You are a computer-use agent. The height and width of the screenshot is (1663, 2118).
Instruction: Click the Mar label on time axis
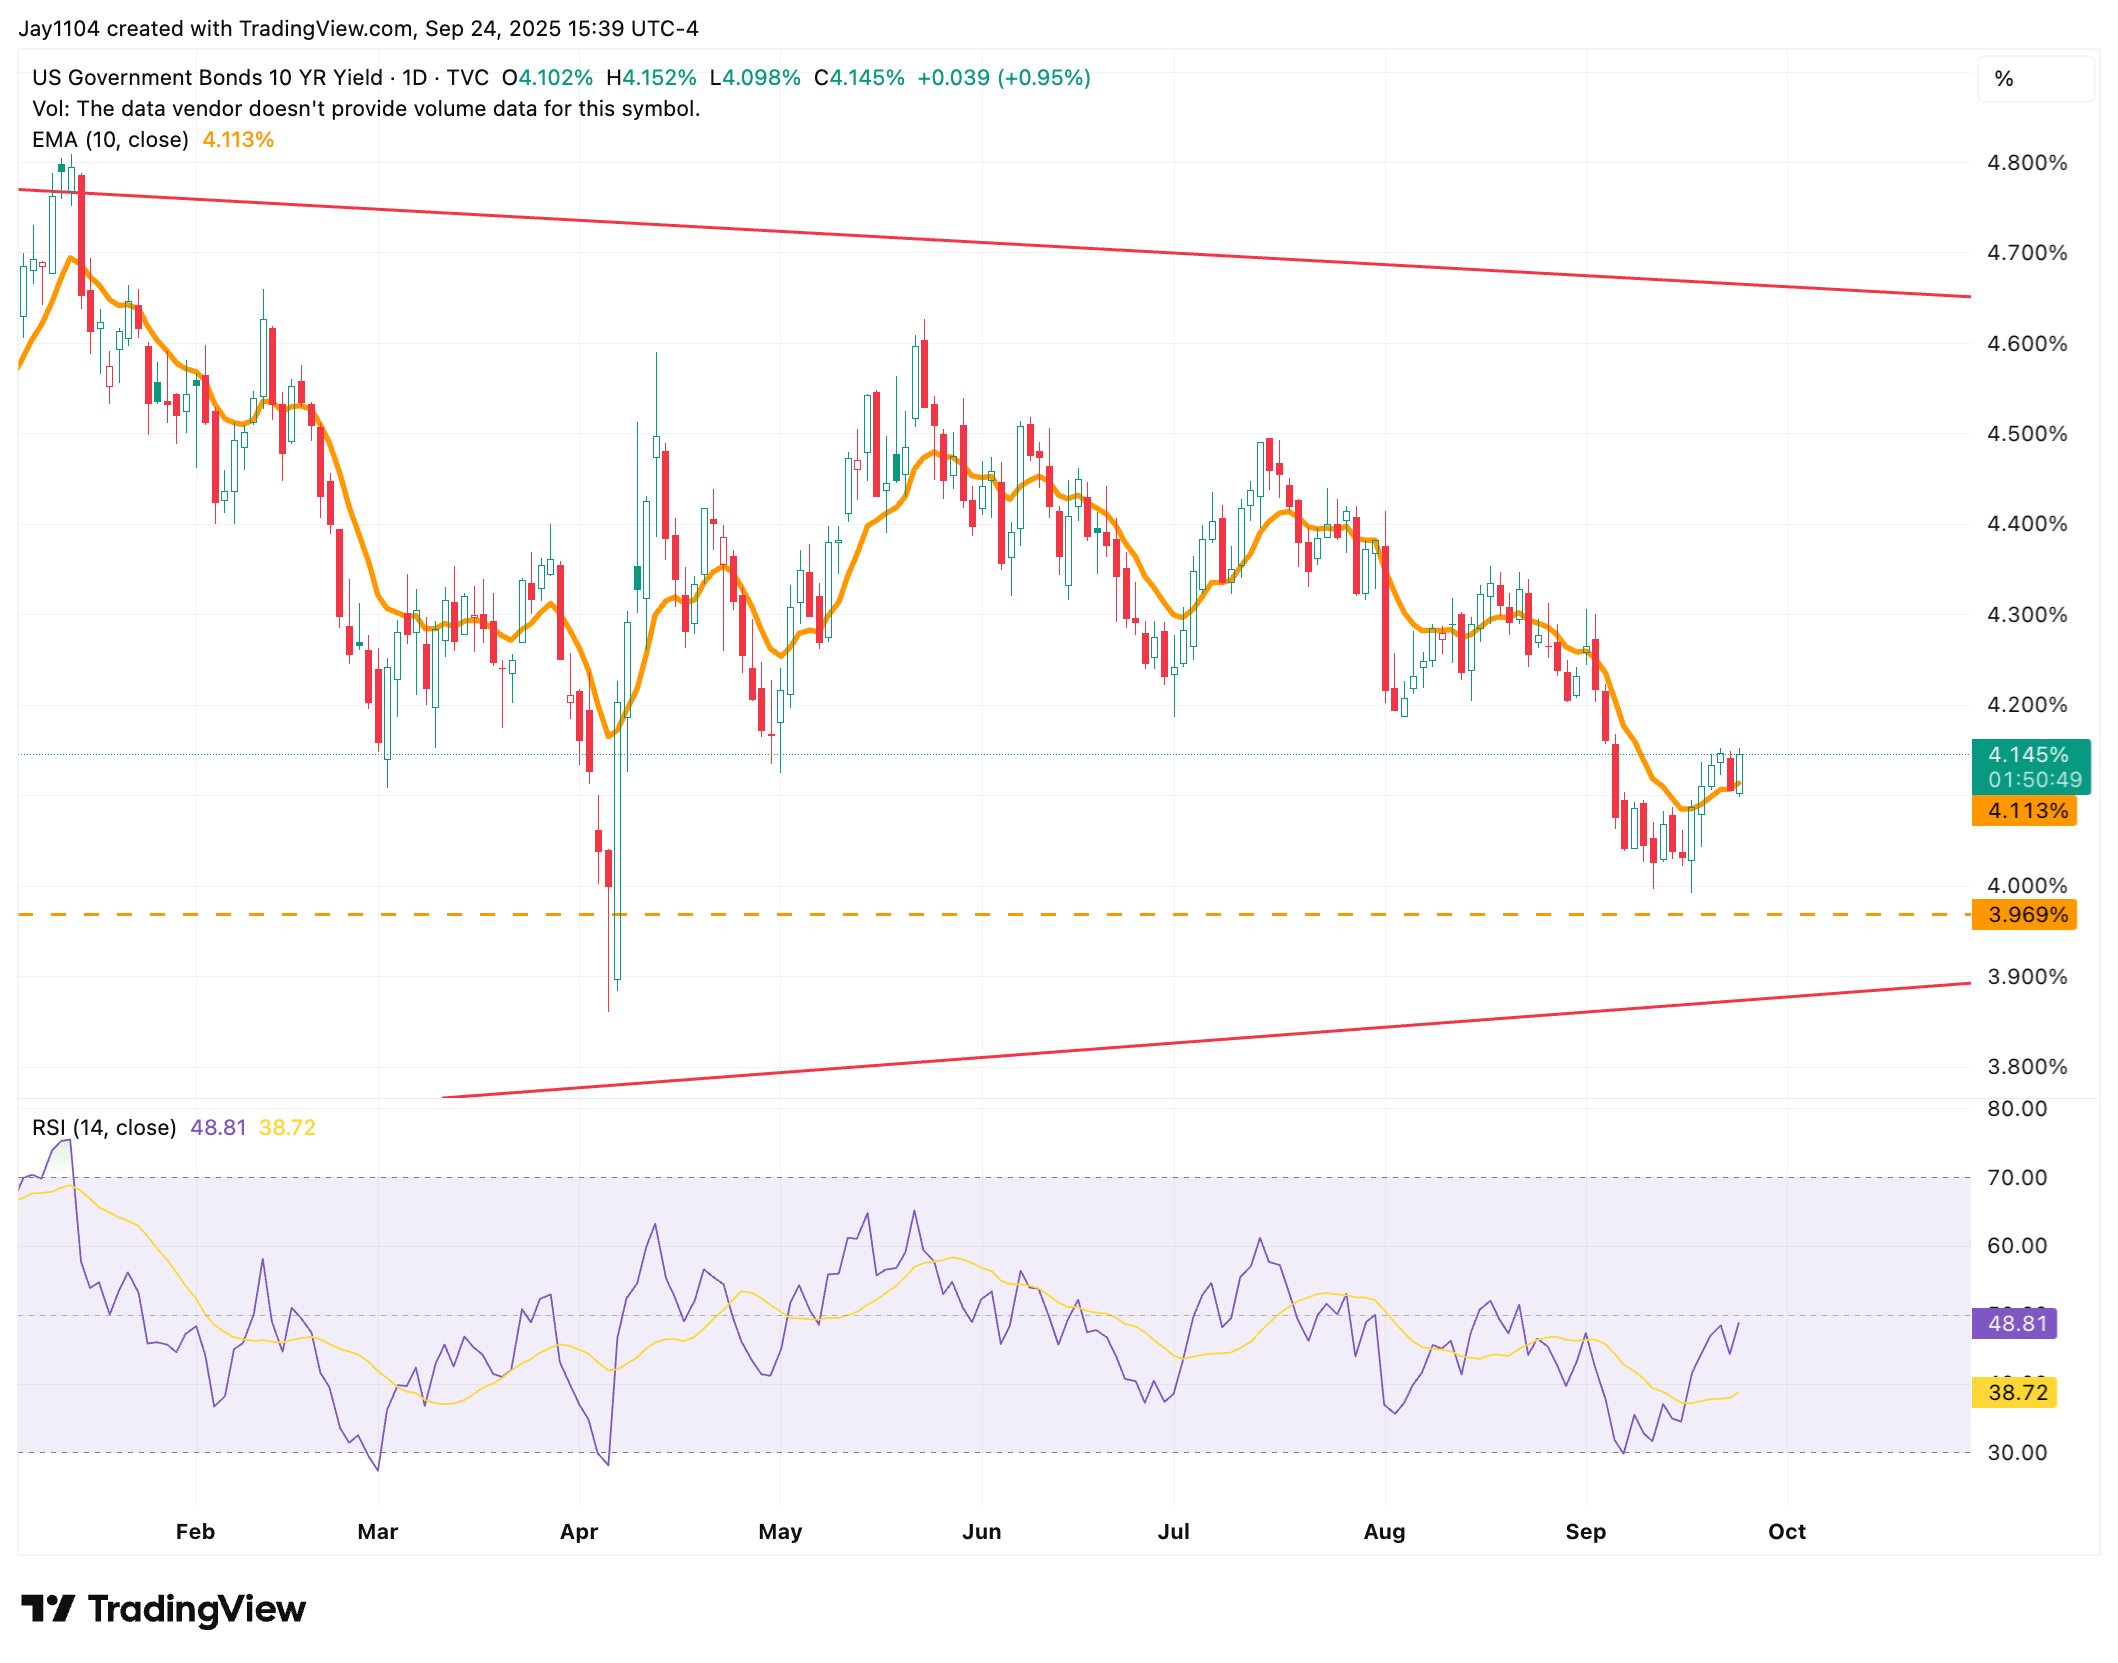[x=378, y=1532]
